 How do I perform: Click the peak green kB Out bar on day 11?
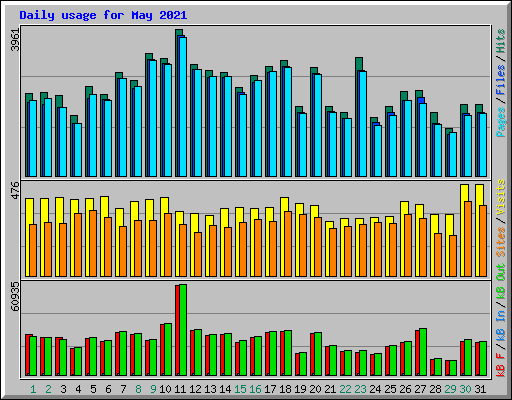click(183, 330)
